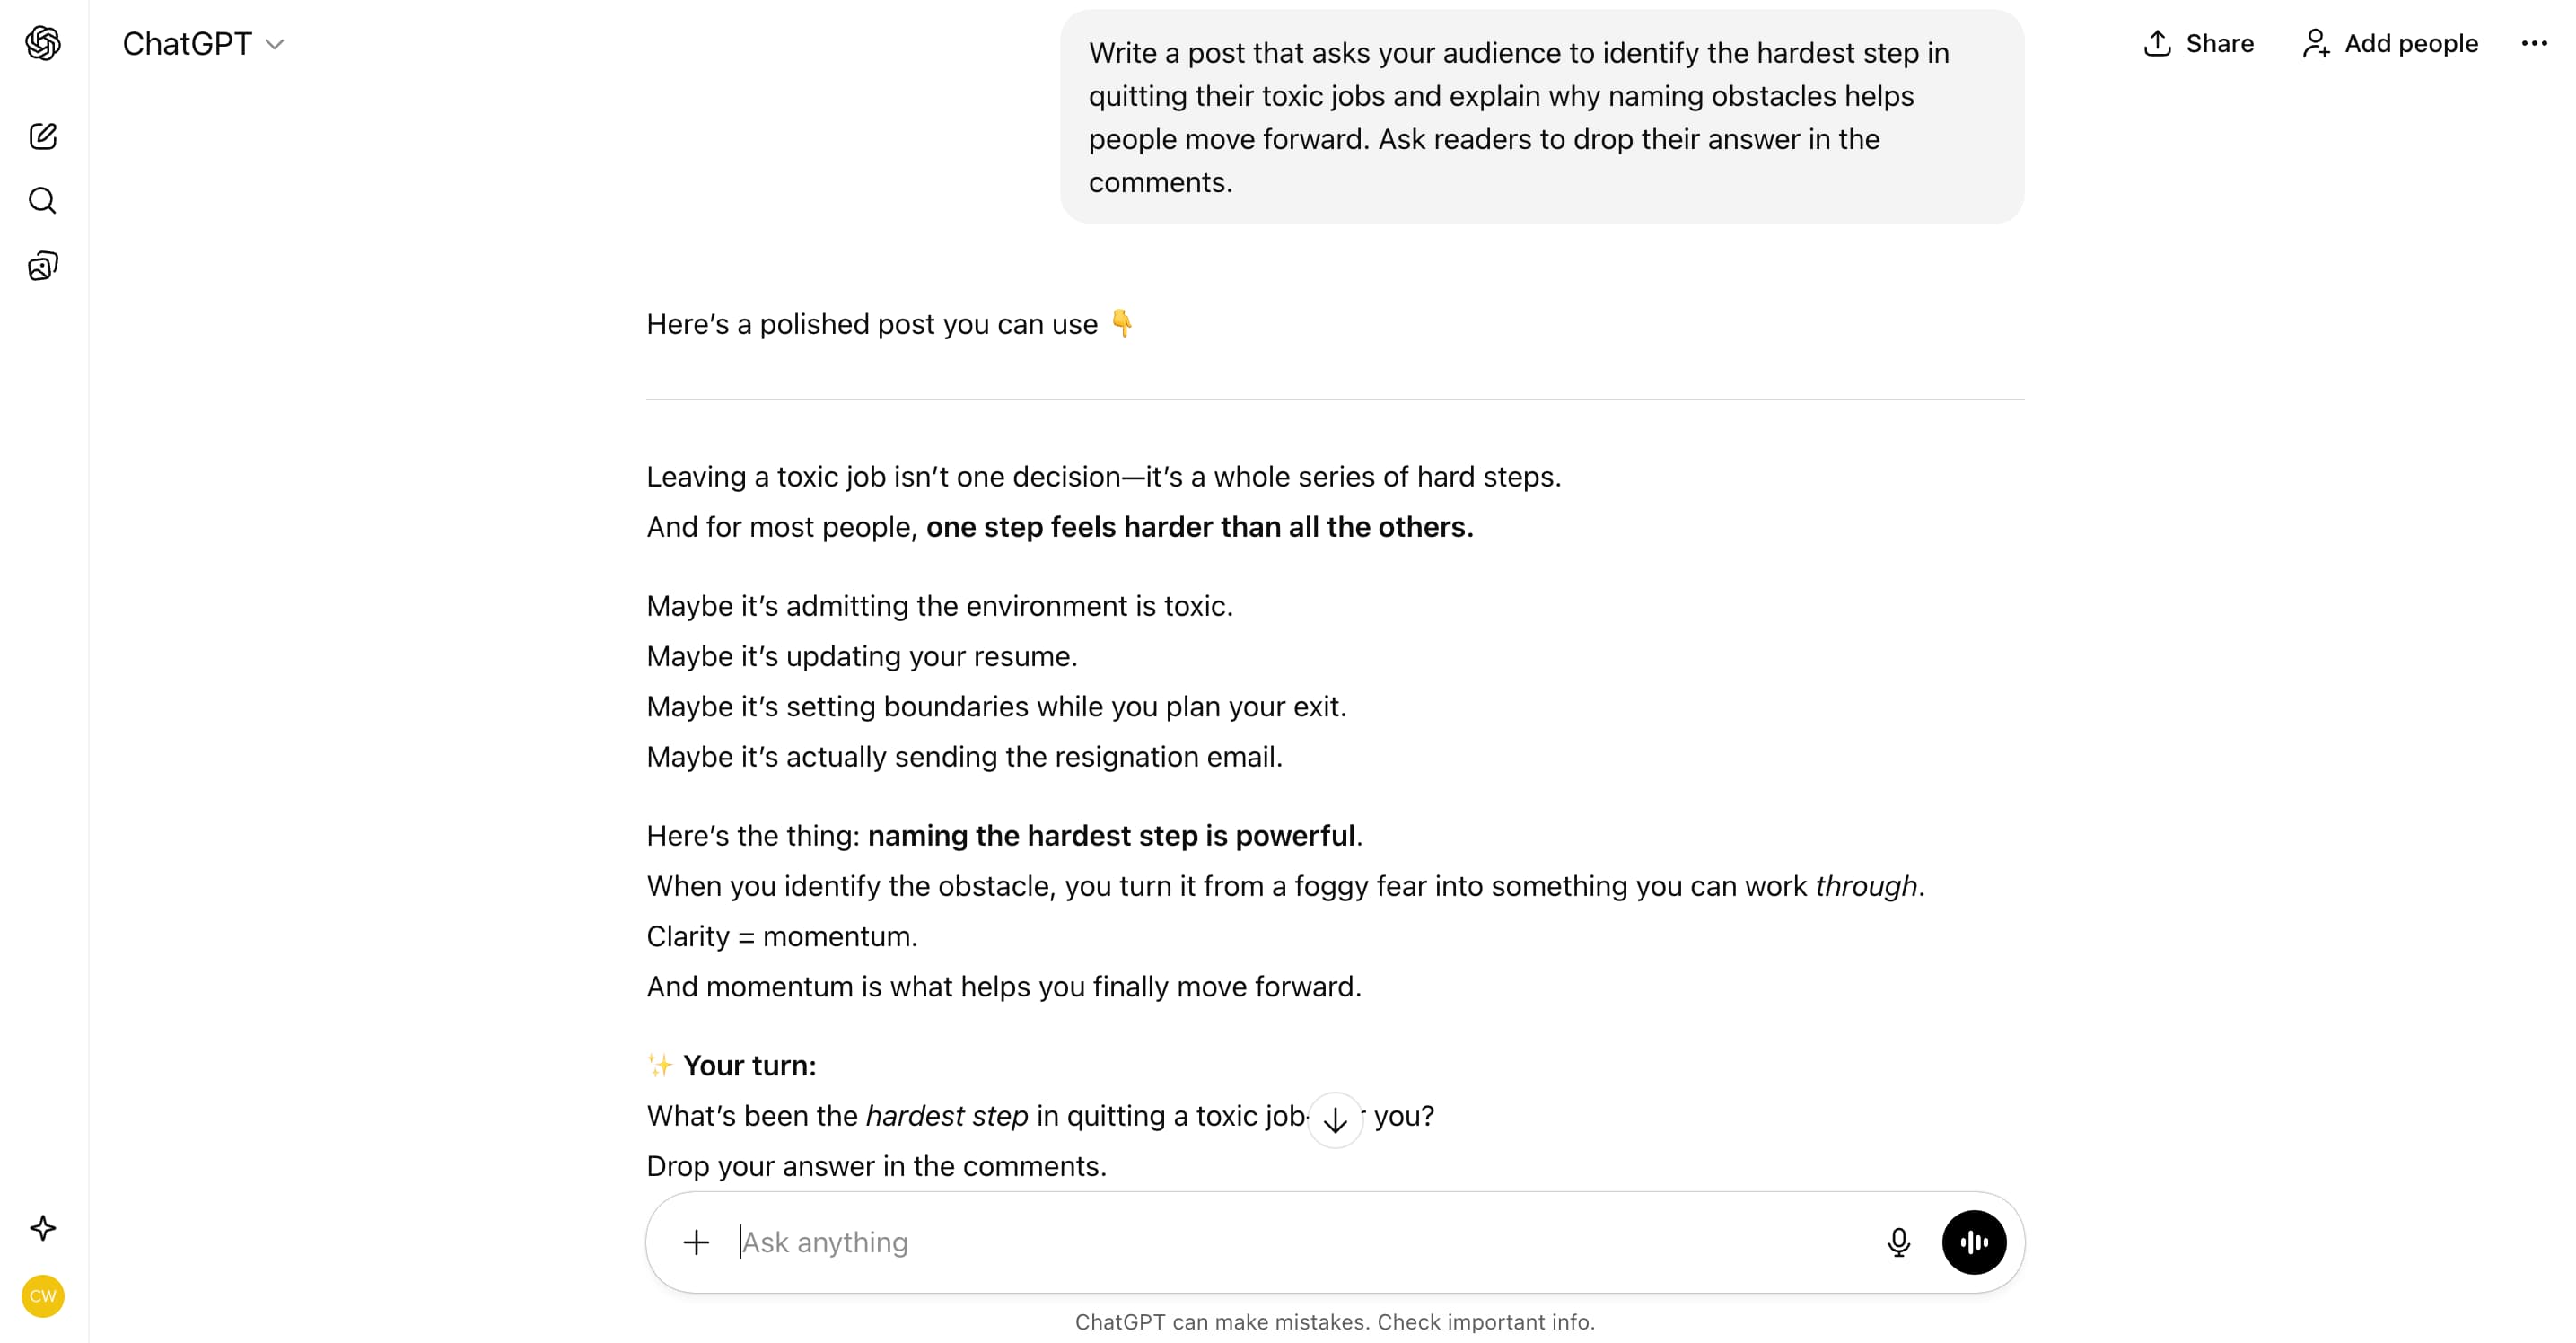
Task: Click the chevron beside ChatGPT title
Action: [x=275, y=44]
